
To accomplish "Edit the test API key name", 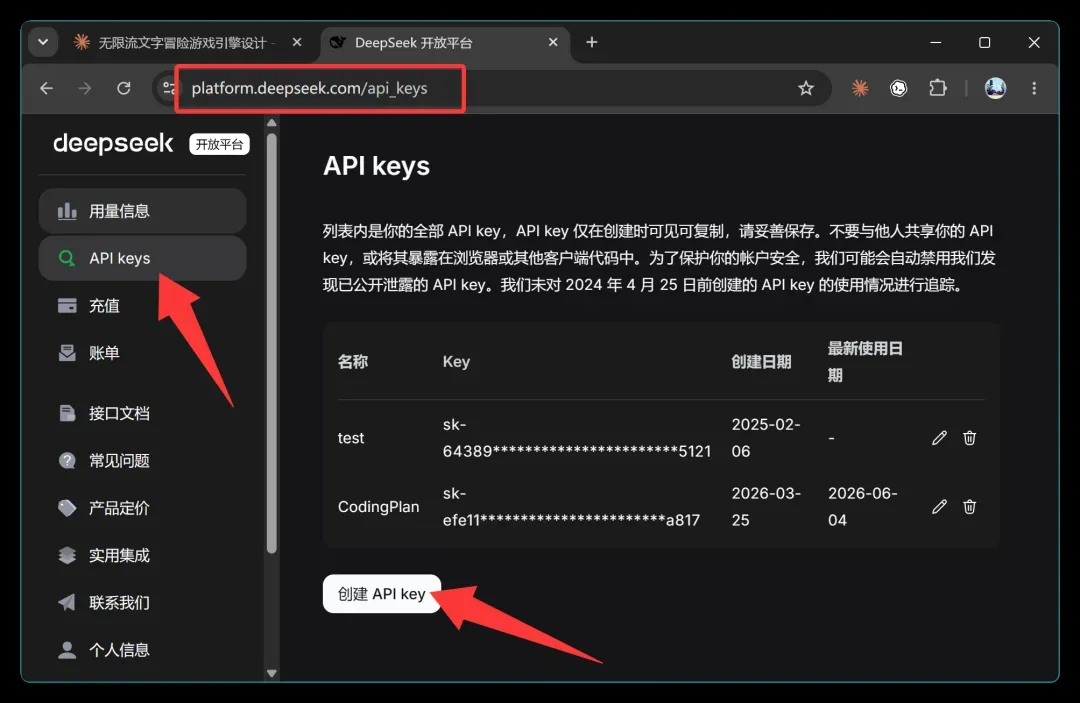I will click(x=939, y=438).
